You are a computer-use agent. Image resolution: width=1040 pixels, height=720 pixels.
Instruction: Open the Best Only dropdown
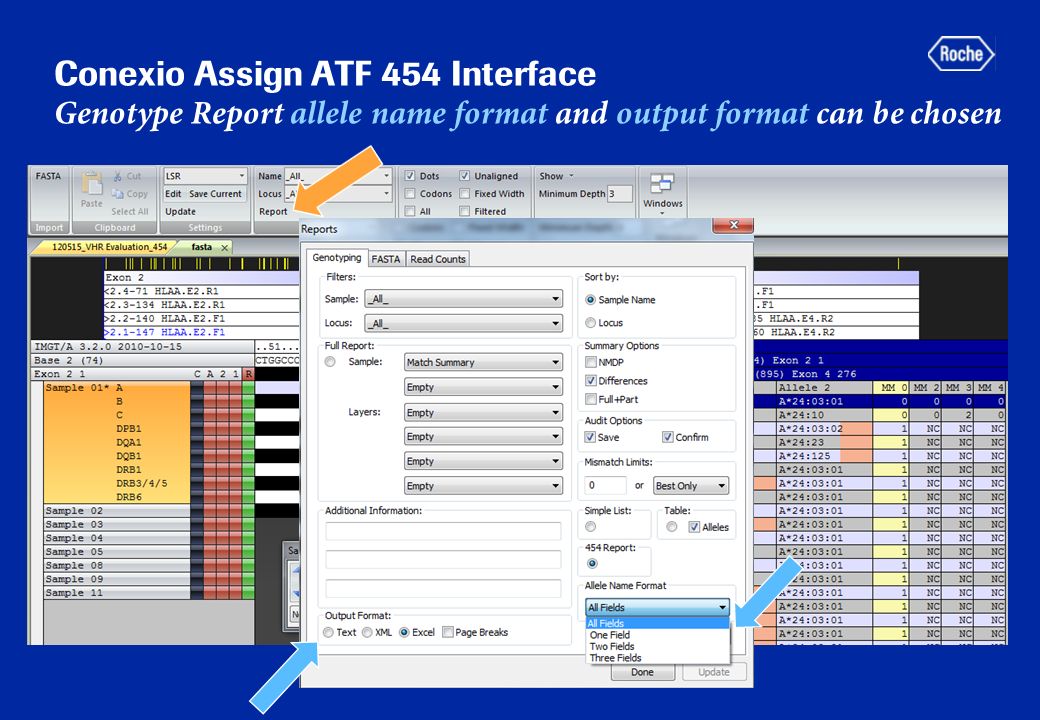point(690,486)
